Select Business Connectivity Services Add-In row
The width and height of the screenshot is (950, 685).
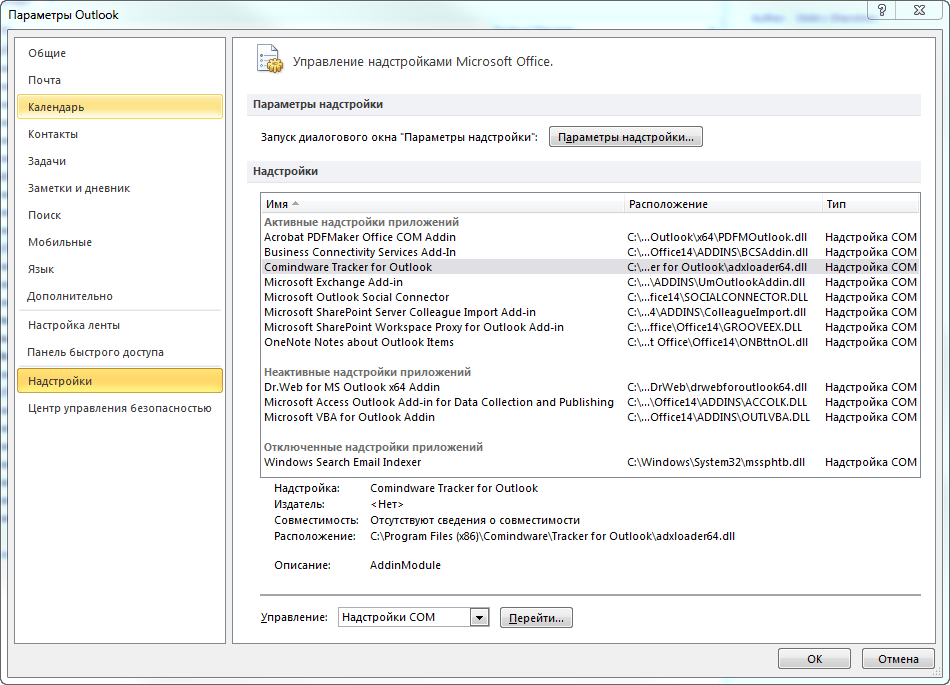click(590, 252)
